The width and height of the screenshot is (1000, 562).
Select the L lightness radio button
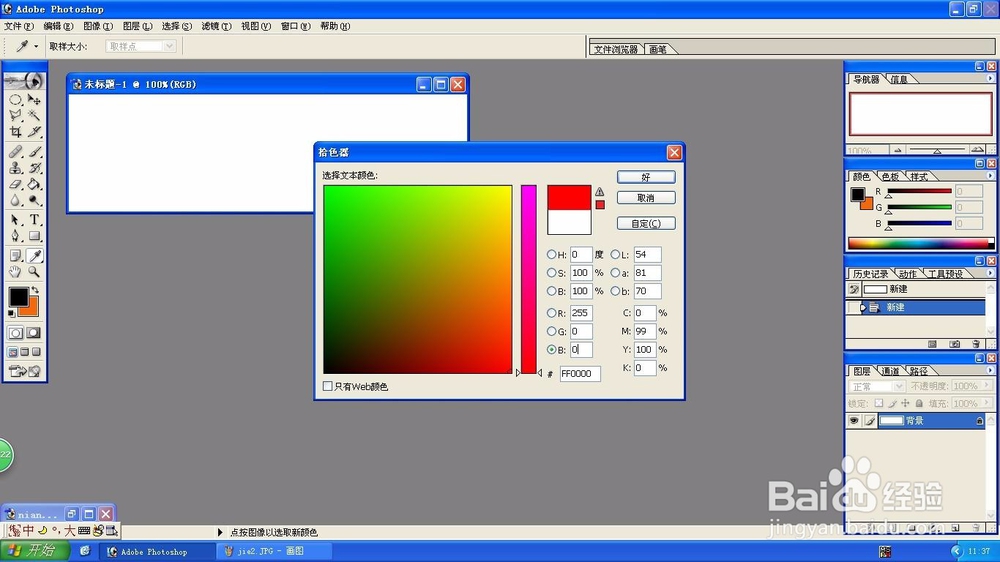615,255
